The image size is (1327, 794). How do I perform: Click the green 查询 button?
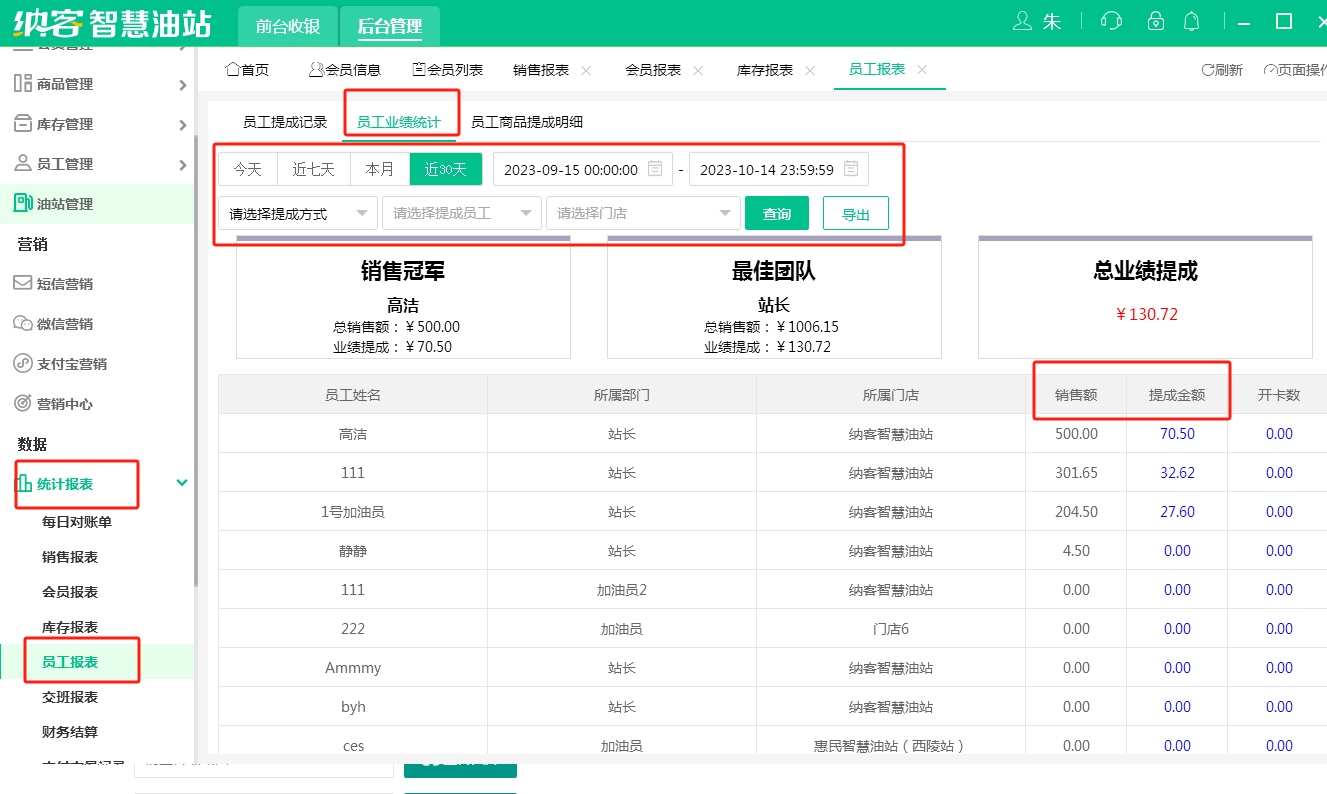tap(777, 213)
